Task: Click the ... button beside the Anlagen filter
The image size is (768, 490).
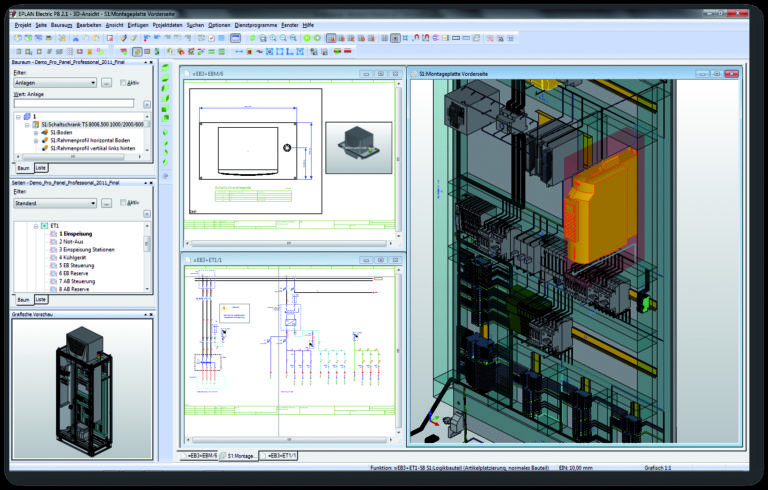Action: point(106,83)
